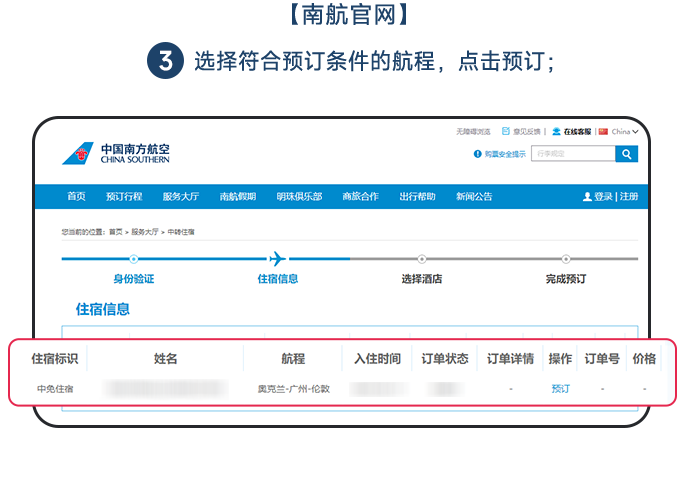Click 在线客服 link
Screen dimensions: 696x491
[x=577, y=132]
